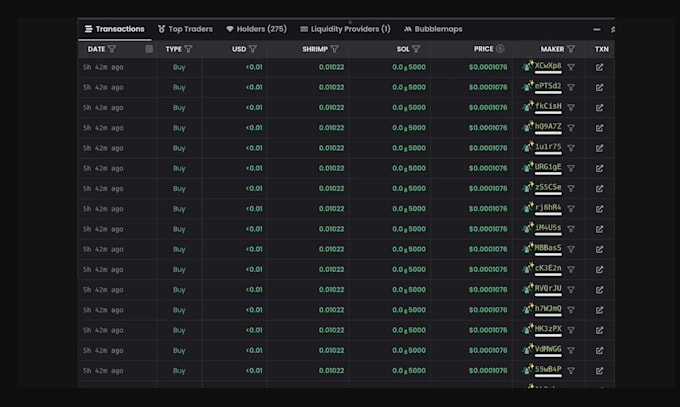The height and width of the screenshot is (407, 680).
Task: Filter transactions by maker rj8hR4
Action: (571, 209)
